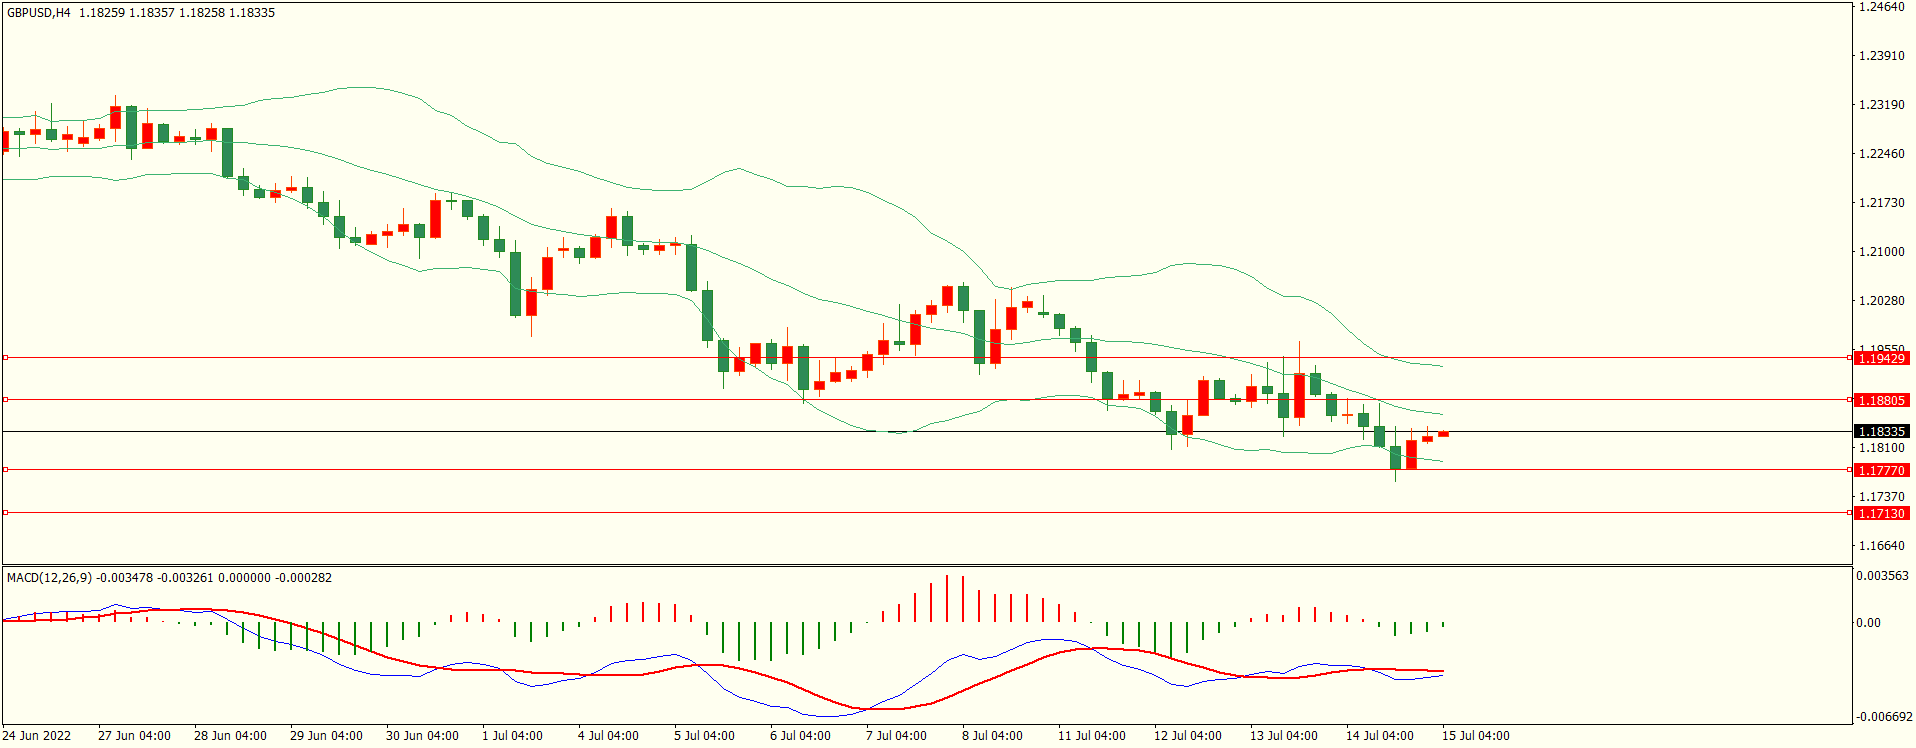This screenshot has height=748, width=1916.
Task: Click the MACD(12,26,9) indicator label
Action: pos(49,578)
